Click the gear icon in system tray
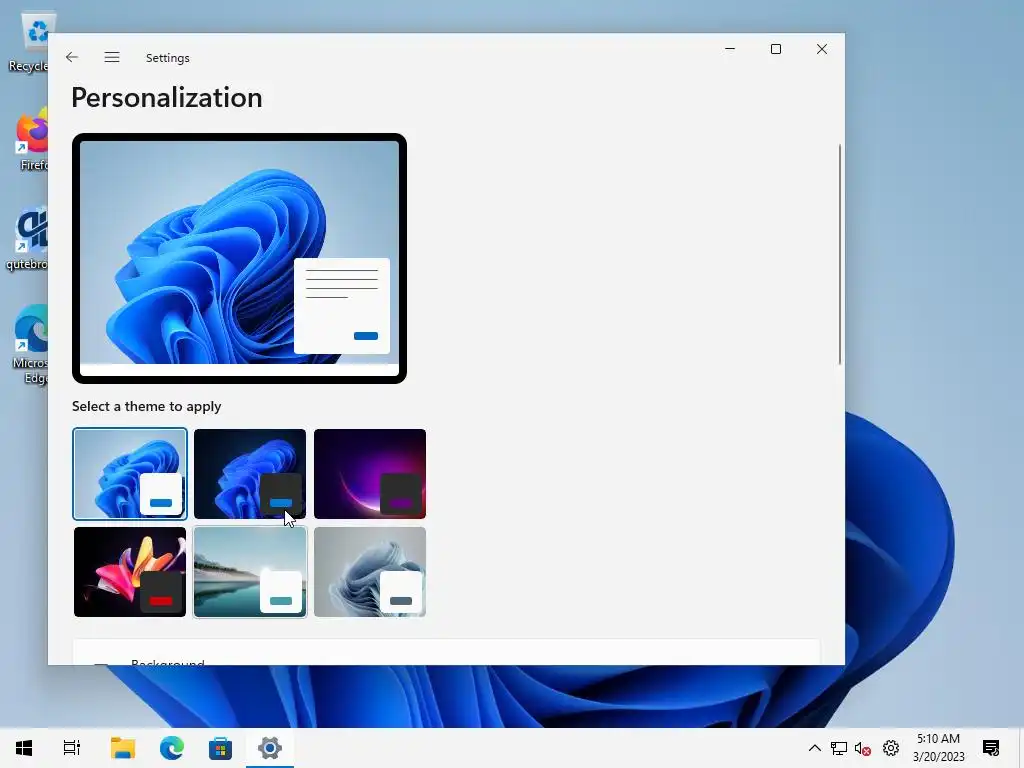The image size is (1024, 768). coord(891,748)
